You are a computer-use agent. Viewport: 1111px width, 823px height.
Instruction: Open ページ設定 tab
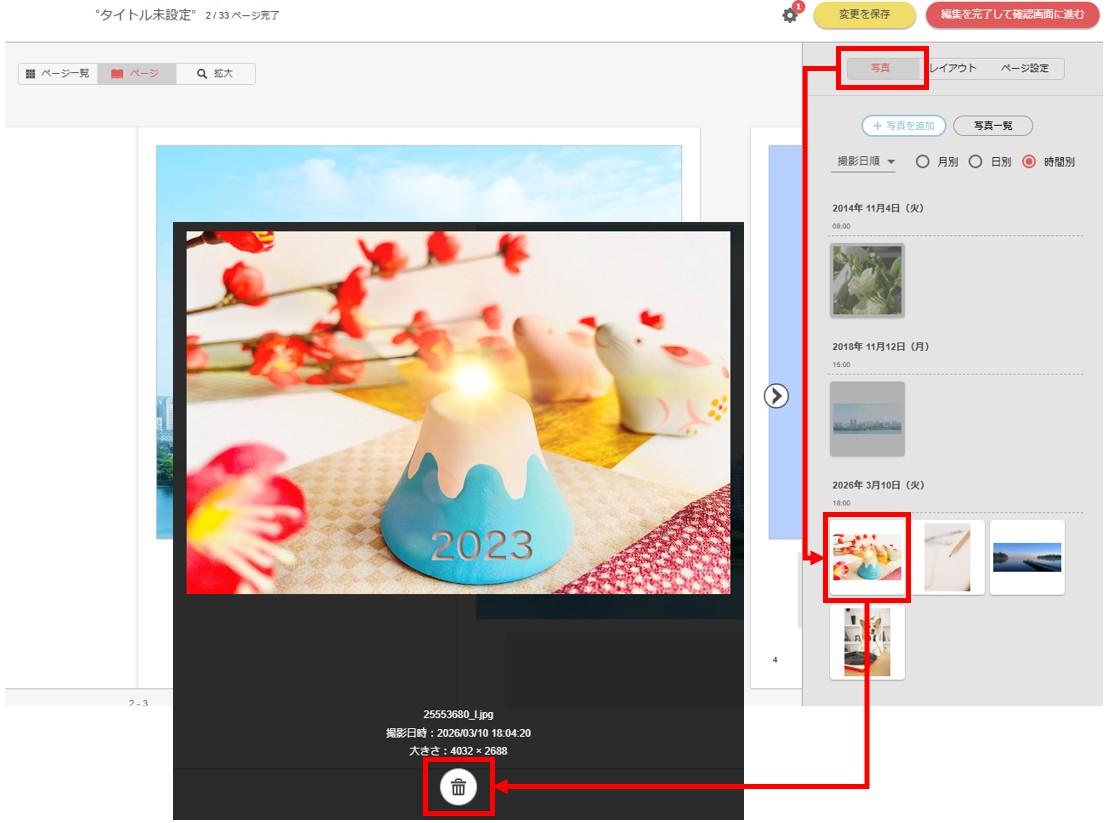tap(1025, 68)
